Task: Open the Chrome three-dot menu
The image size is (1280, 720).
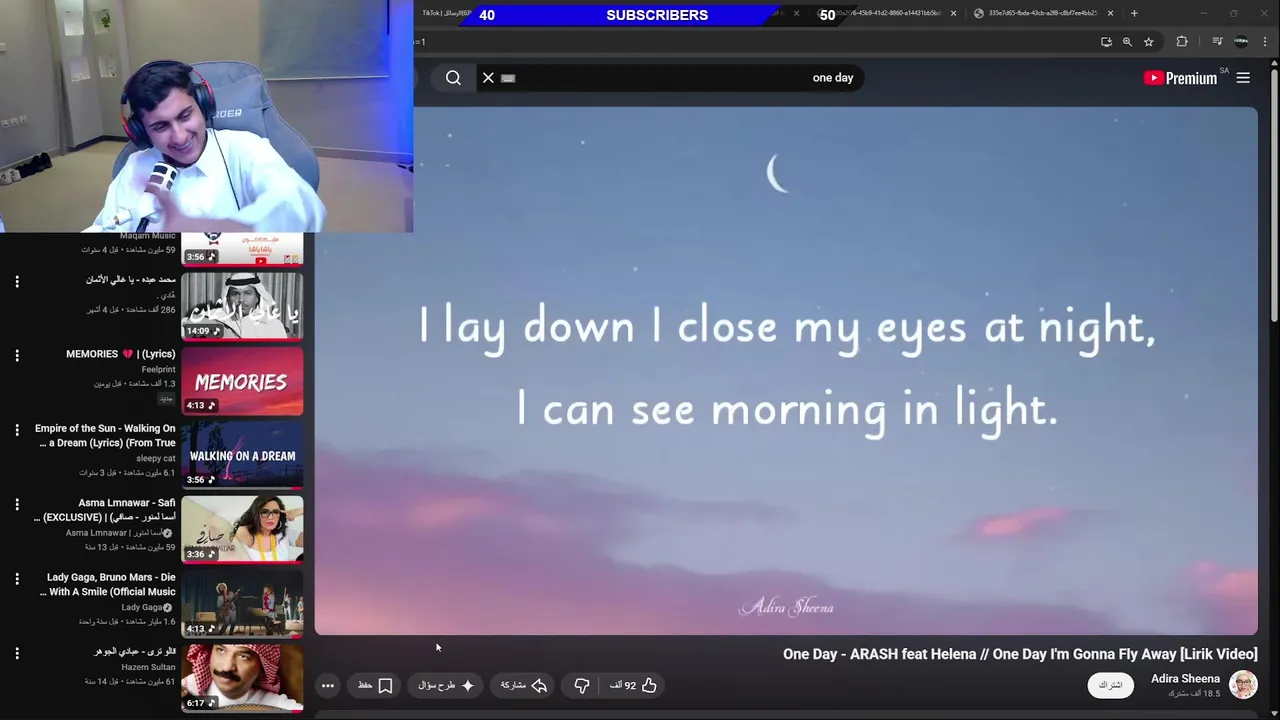Action: 1266,42
